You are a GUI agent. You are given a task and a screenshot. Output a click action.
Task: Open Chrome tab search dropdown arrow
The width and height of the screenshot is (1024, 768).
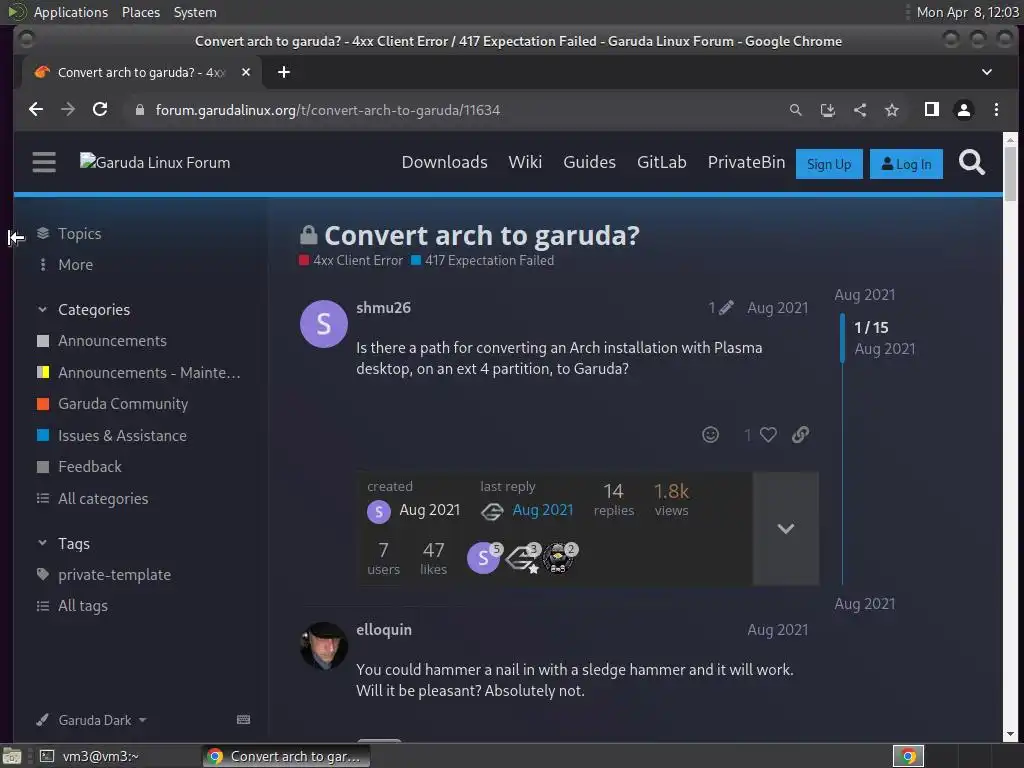coord(987,72)
